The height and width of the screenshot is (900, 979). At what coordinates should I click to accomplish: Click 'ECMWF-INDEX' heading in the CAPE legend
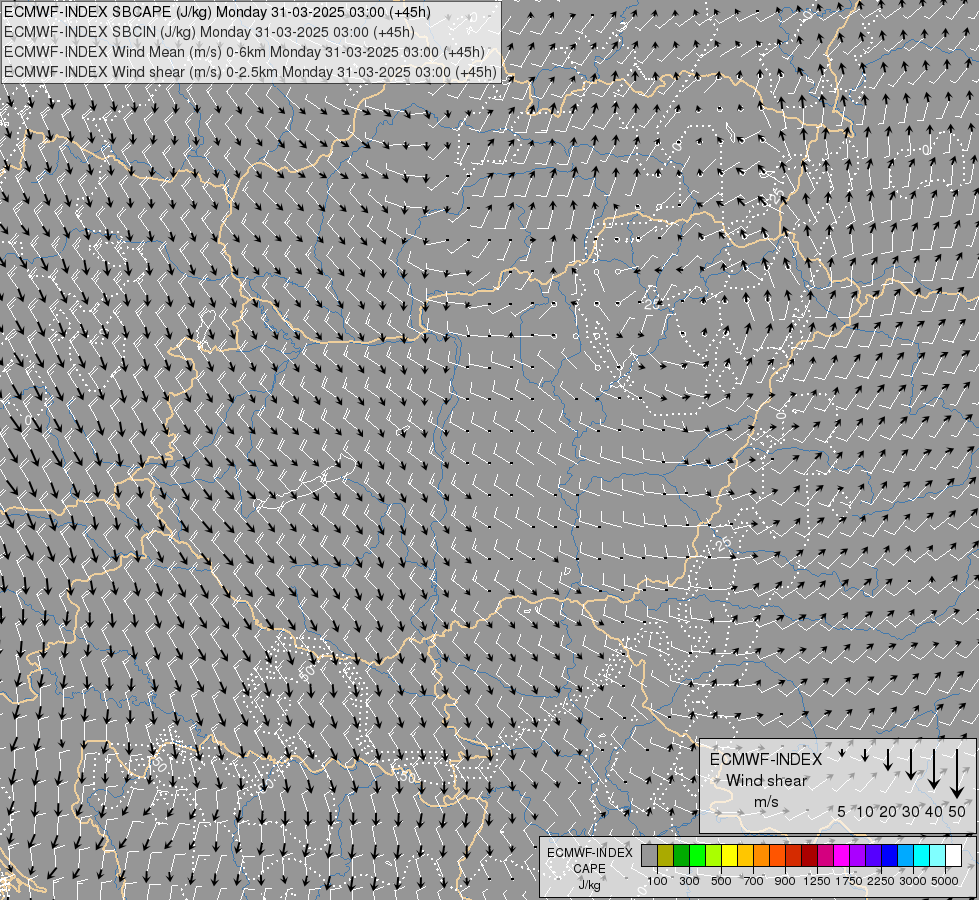589,853
